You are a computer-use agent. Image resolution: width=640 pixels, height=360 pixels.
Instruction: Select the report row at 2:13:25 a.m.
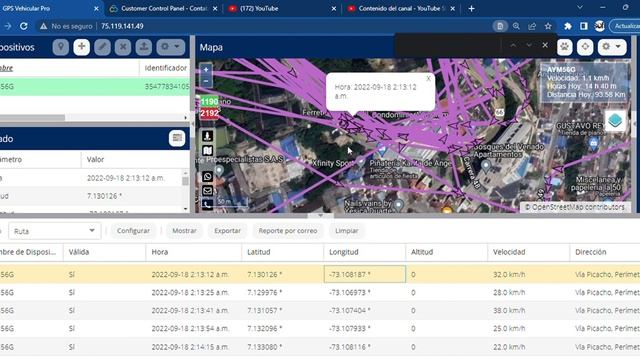click(x=320, y=293)
